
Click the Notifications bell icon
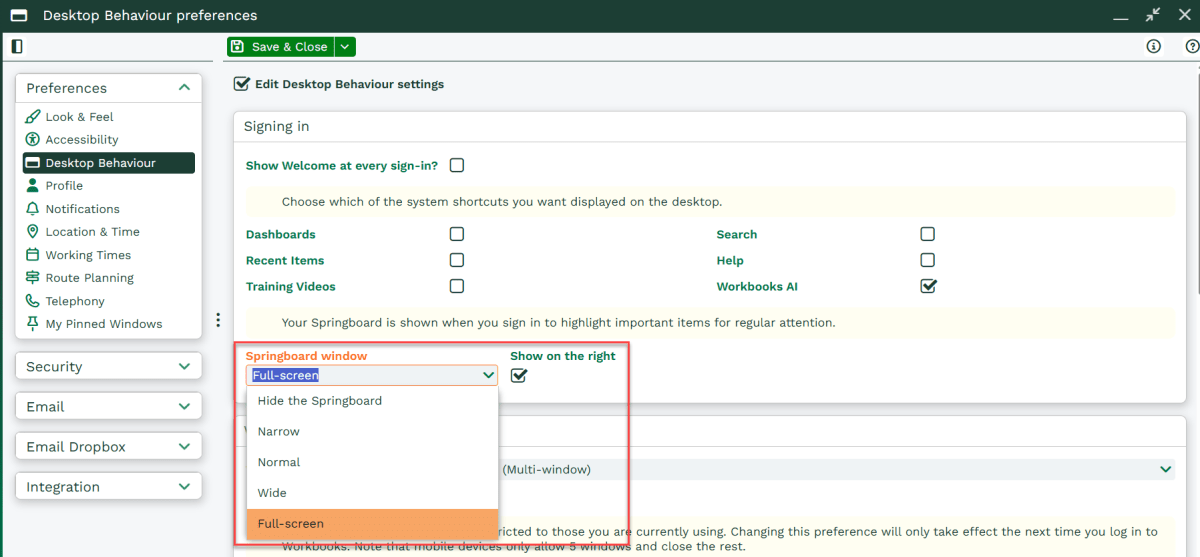tap(33, 208)
